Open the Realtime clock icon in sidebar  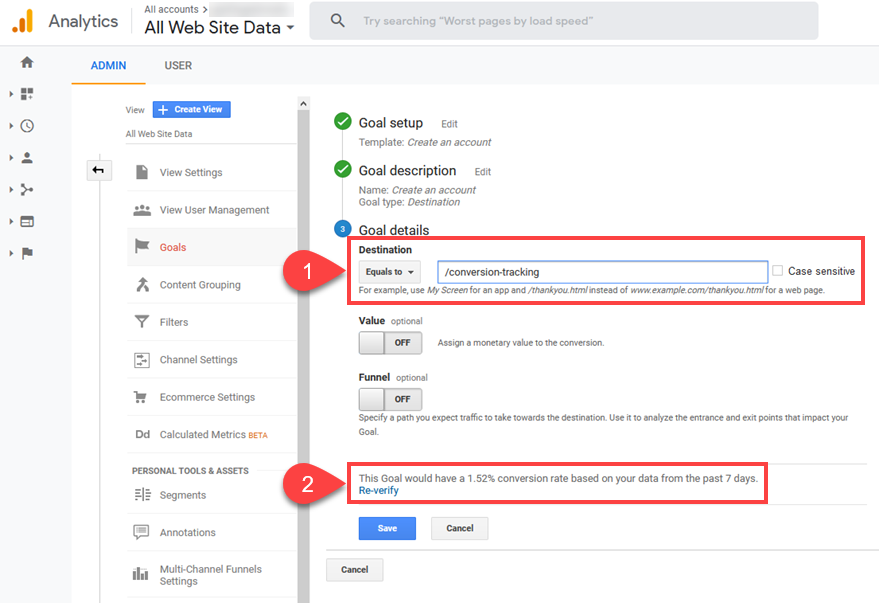[x=27, y=126]
